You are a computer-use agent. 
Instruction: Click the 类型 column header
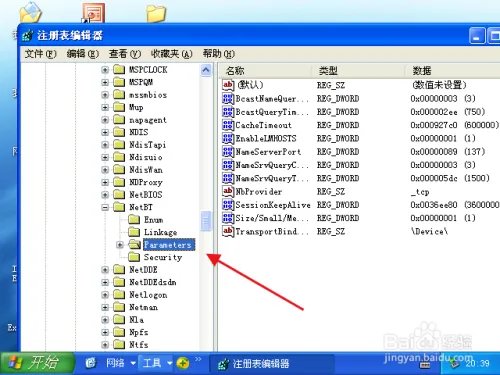pyautogui.click(x=358, y=71)
